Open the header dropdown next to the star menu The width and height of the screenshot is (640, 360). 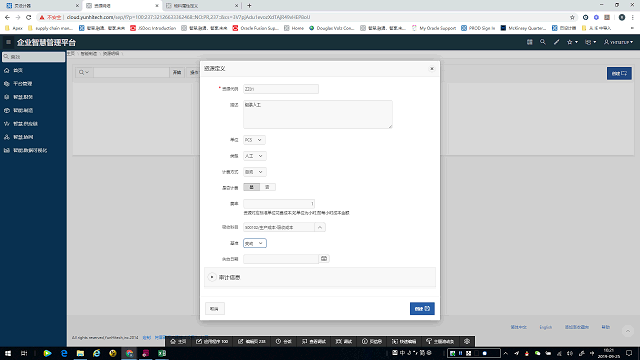click(x=590, y=42)
